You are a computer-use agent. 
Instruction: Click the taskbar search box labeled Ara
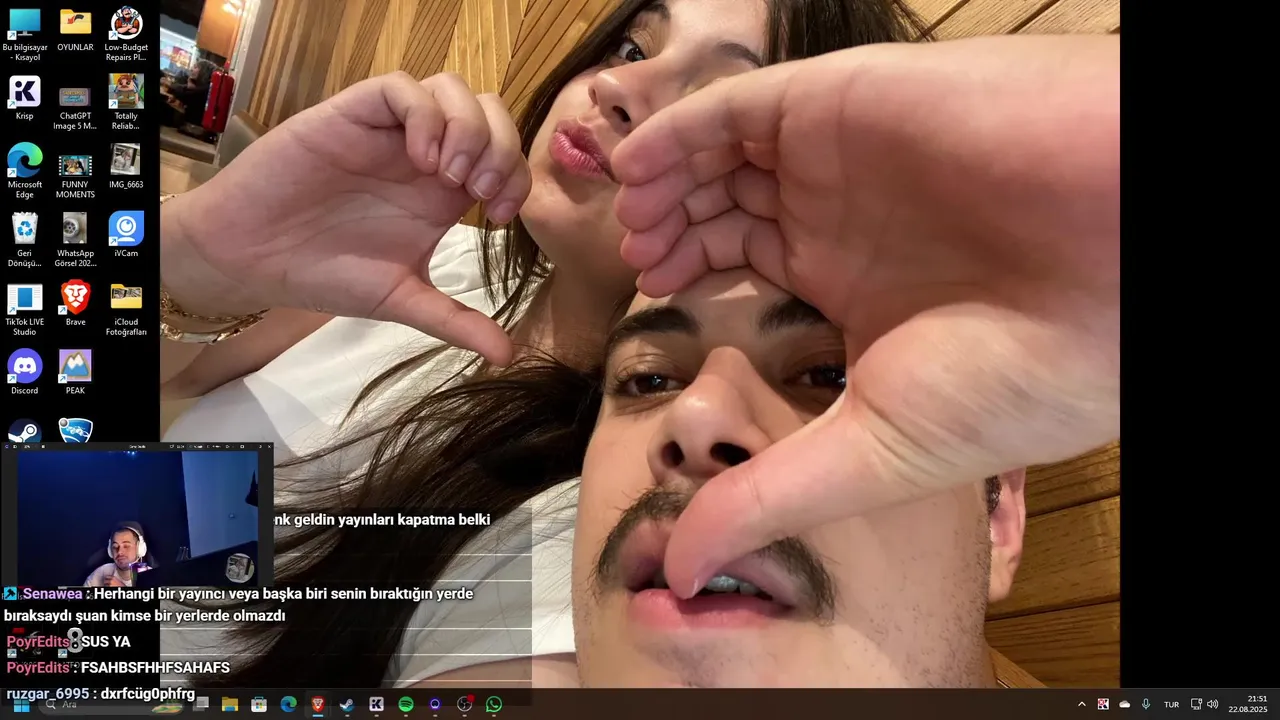(x=110, y=705)
